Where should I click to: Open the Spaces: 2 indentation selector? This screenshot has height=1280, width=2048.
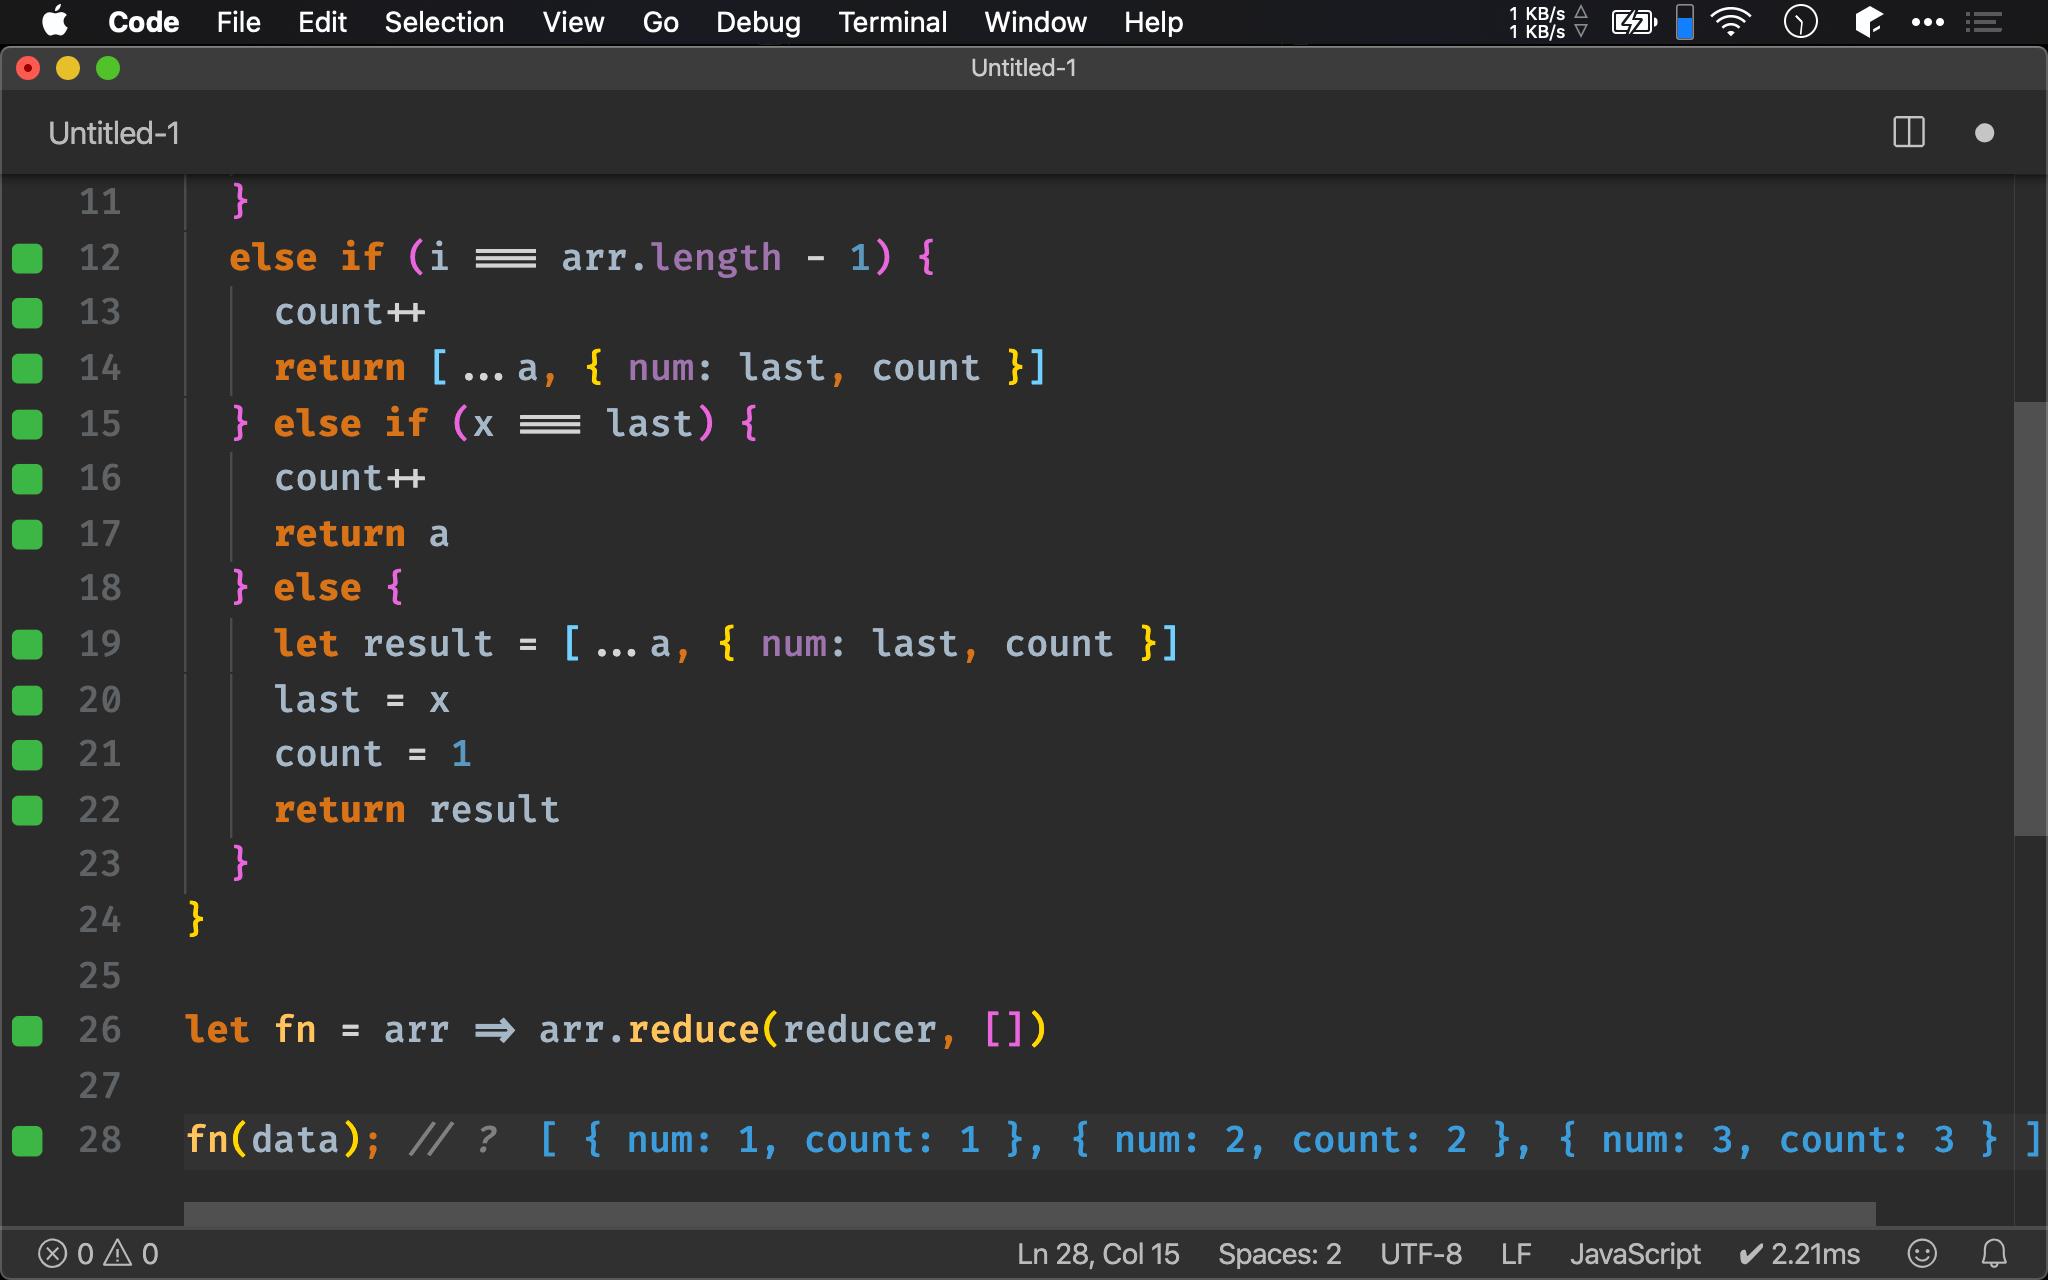coord(1279,1253)
